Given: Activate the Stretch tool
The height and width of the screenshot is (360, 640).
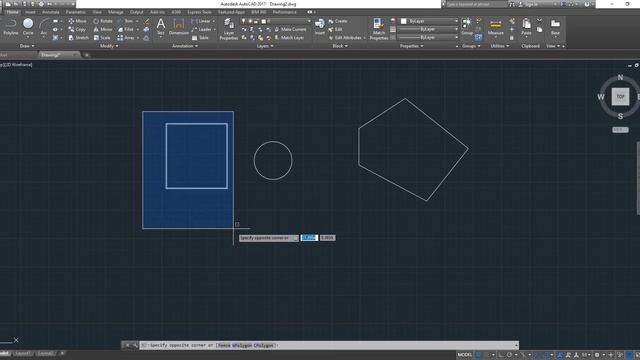Looking at the screenshot, I should [78, 38].
